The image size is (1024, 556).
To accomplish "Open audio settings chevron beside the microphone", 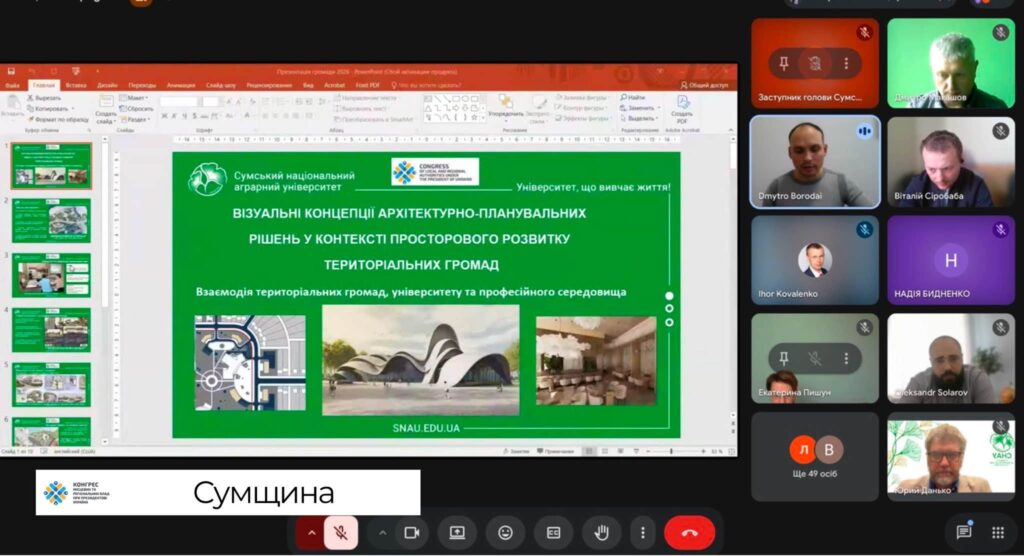I will click(x=312, y=533).
